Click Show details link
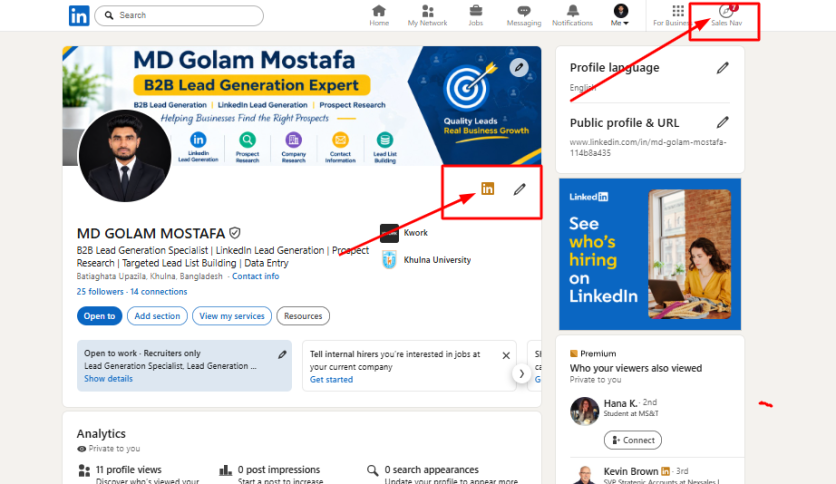836x484 pixels. click(x=108, y=378)
